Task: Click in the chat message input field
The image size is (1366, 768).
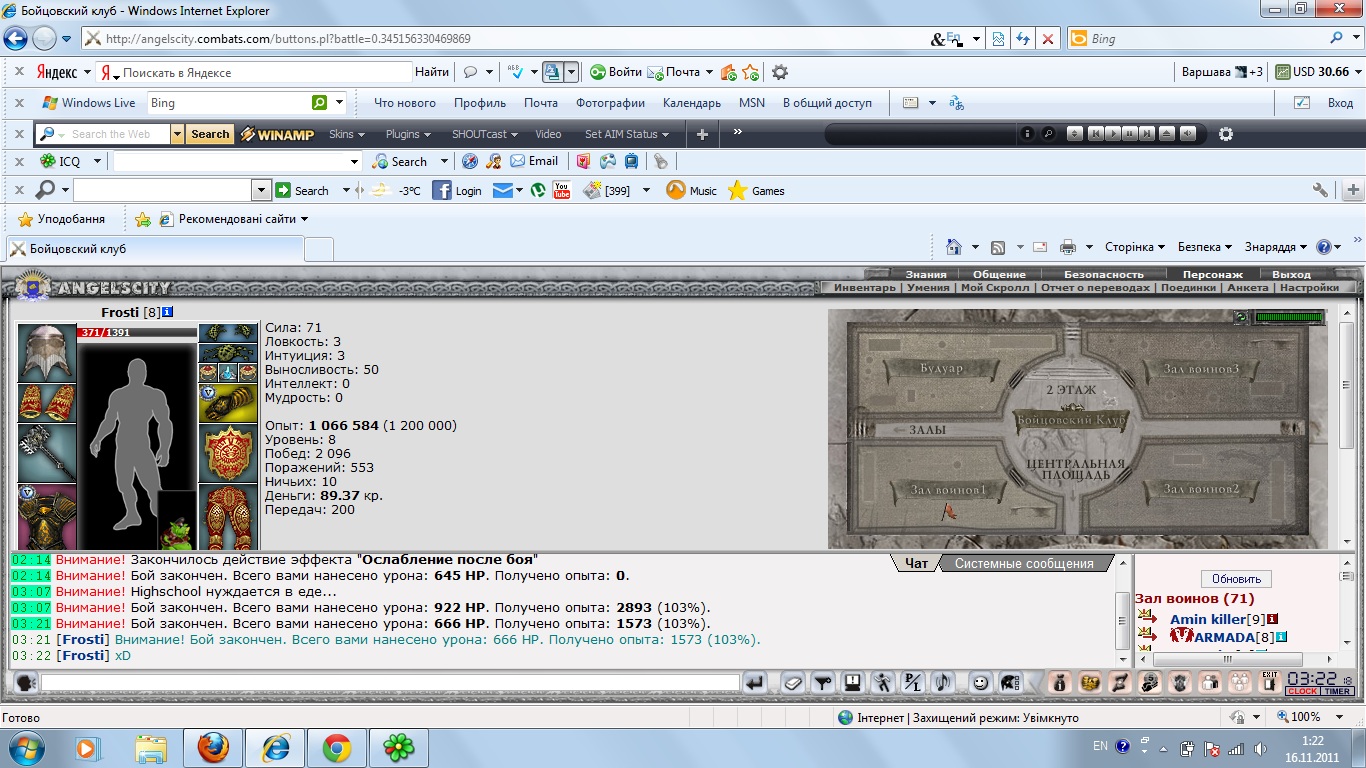Action: tap(390, 683)
